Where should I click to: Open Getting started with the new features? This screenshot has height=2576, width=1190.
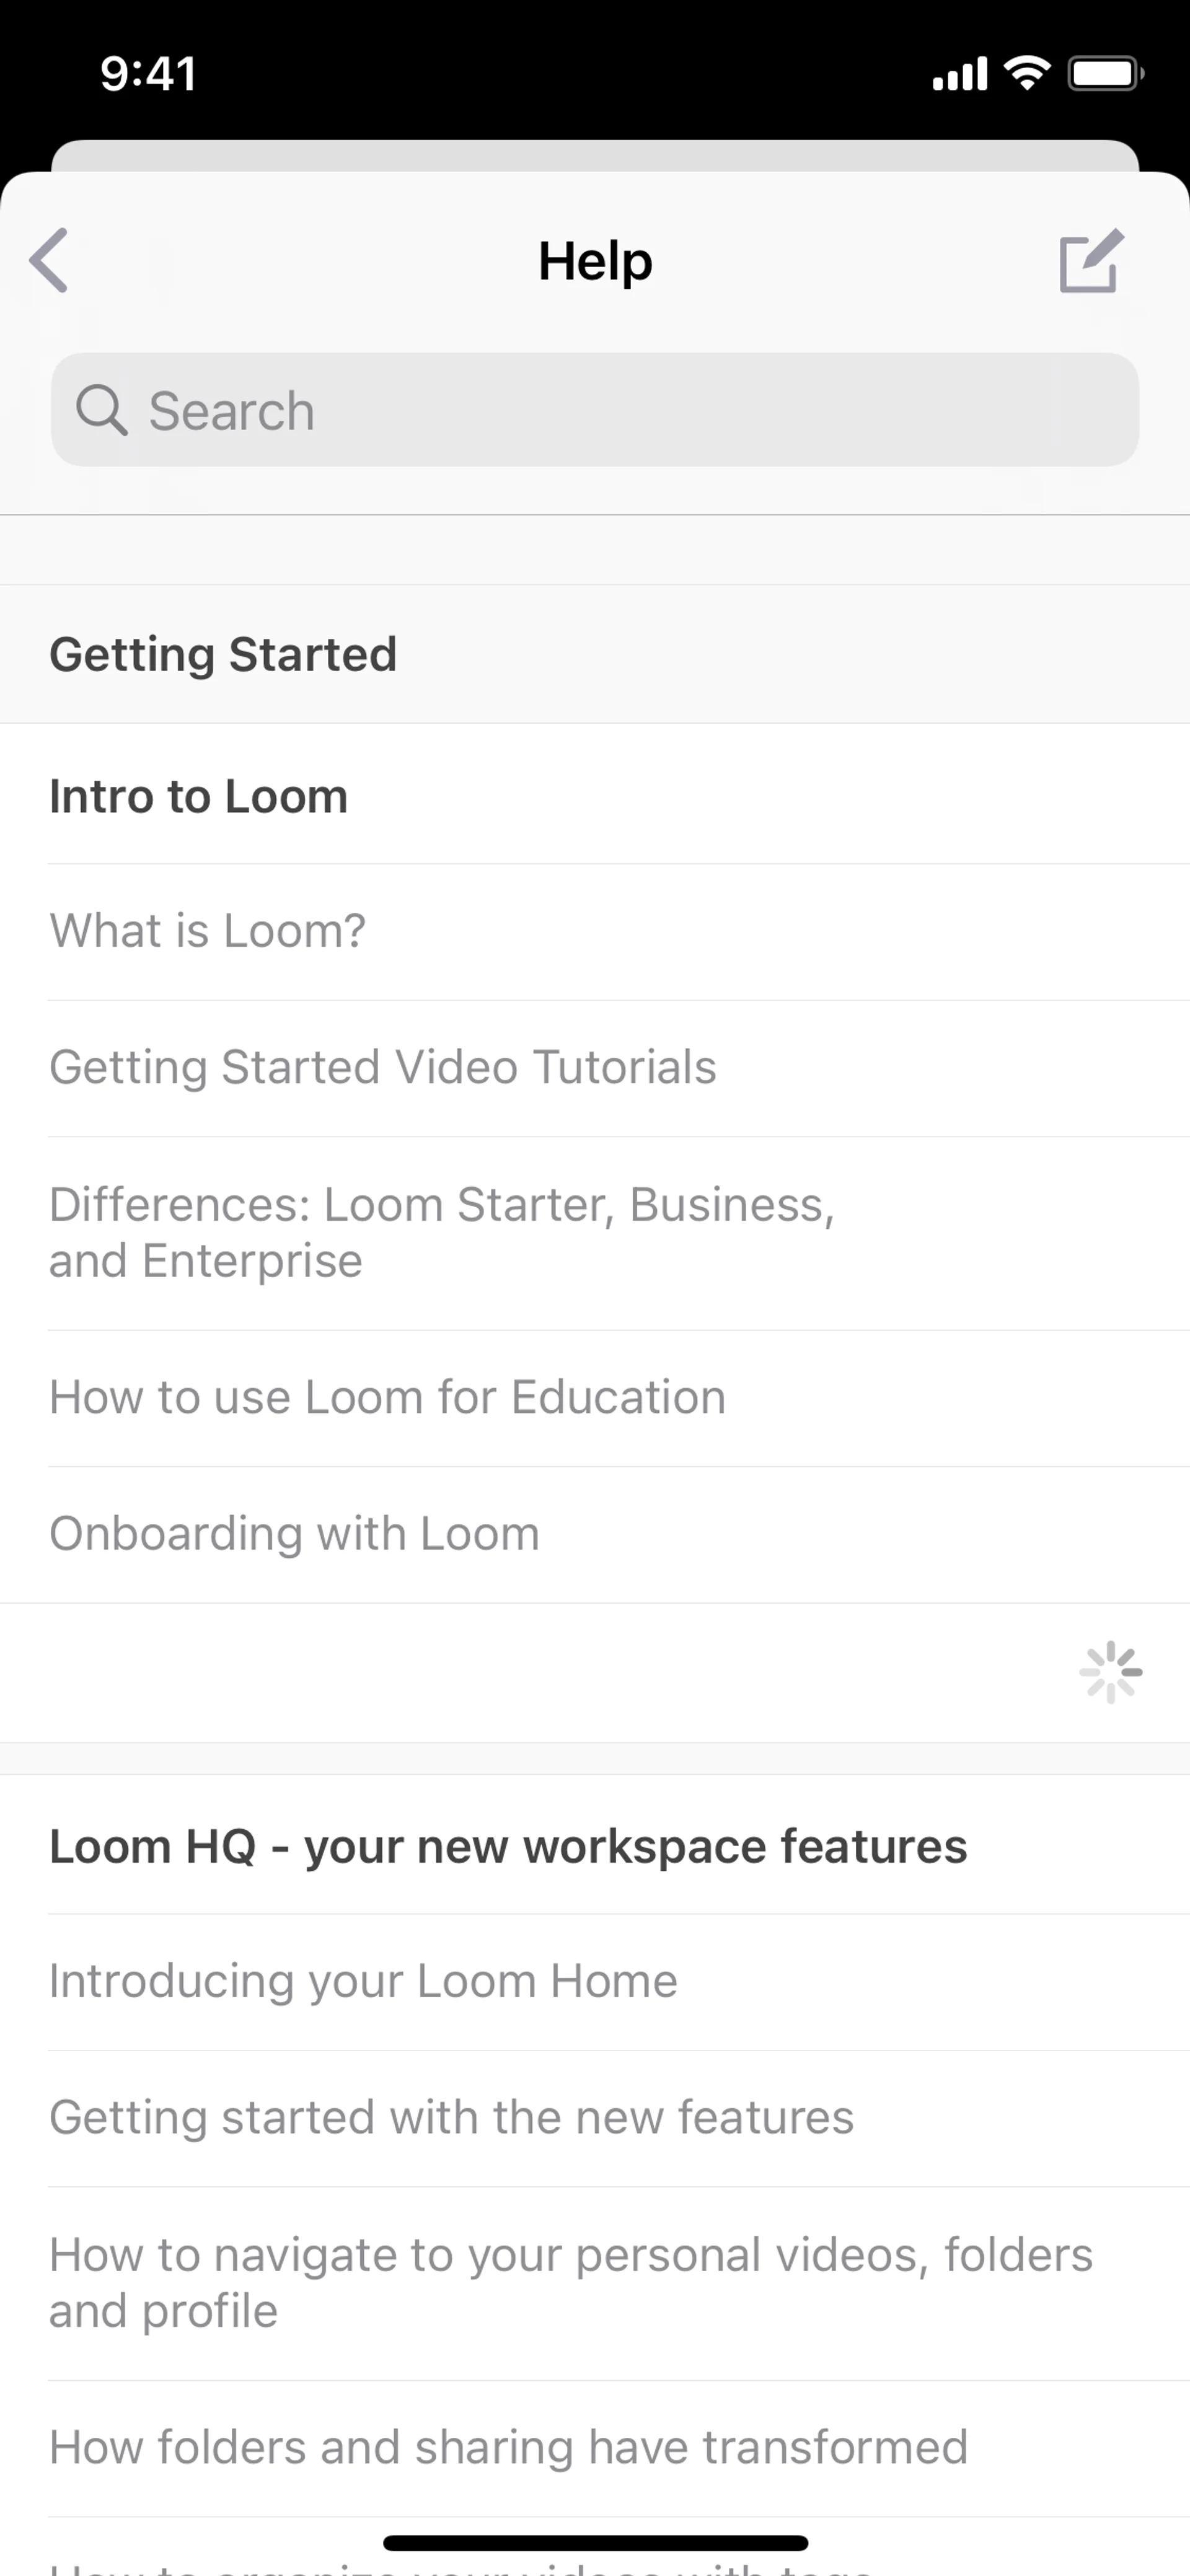[452, 2117]
